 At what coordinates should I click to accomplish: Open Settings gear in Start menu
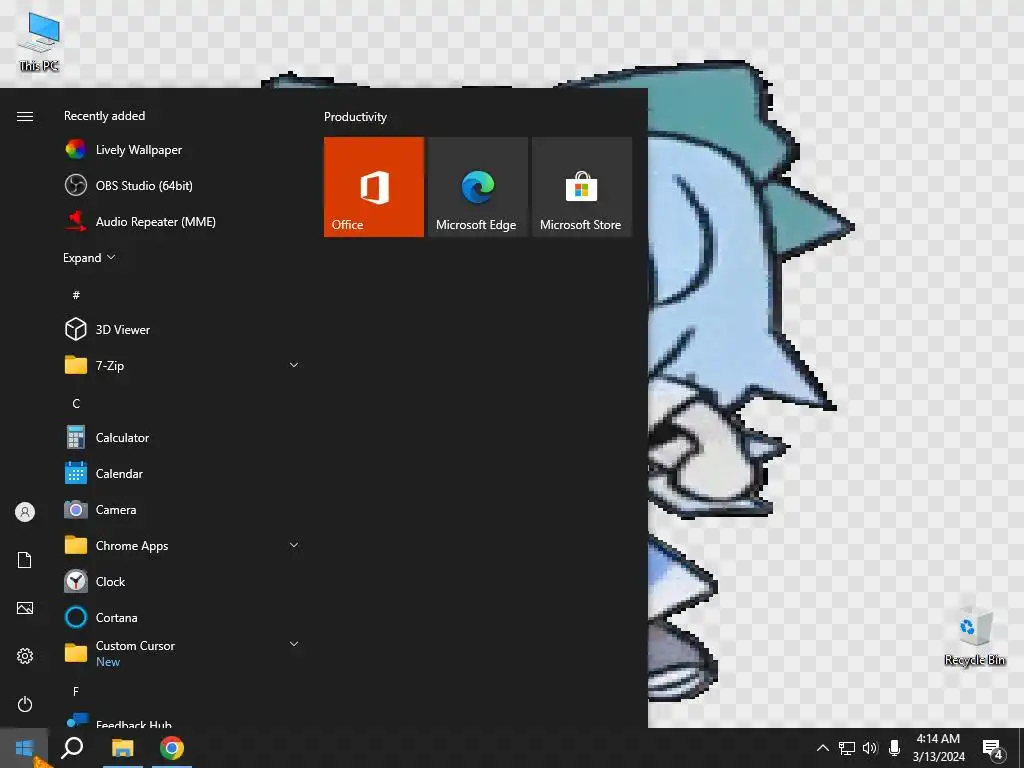[x=25, y=656]
